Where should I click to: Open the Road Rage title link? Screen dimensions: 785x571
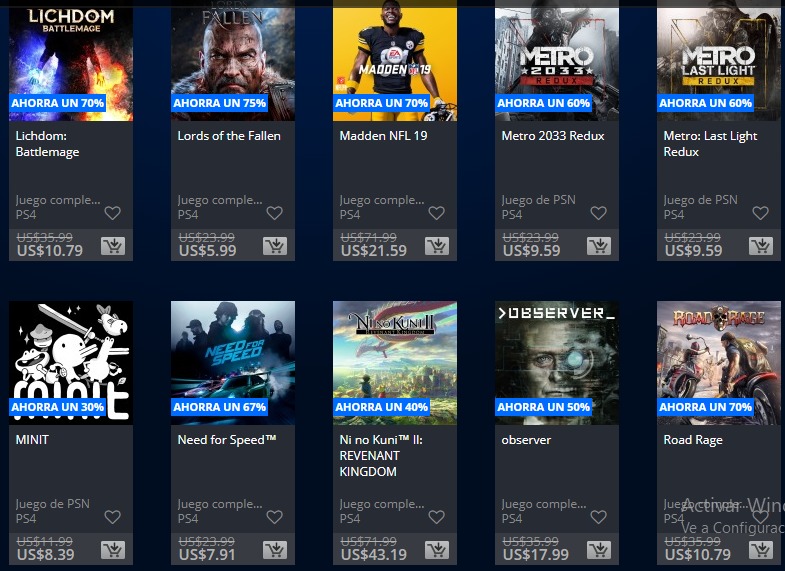[x=693, y=440]
